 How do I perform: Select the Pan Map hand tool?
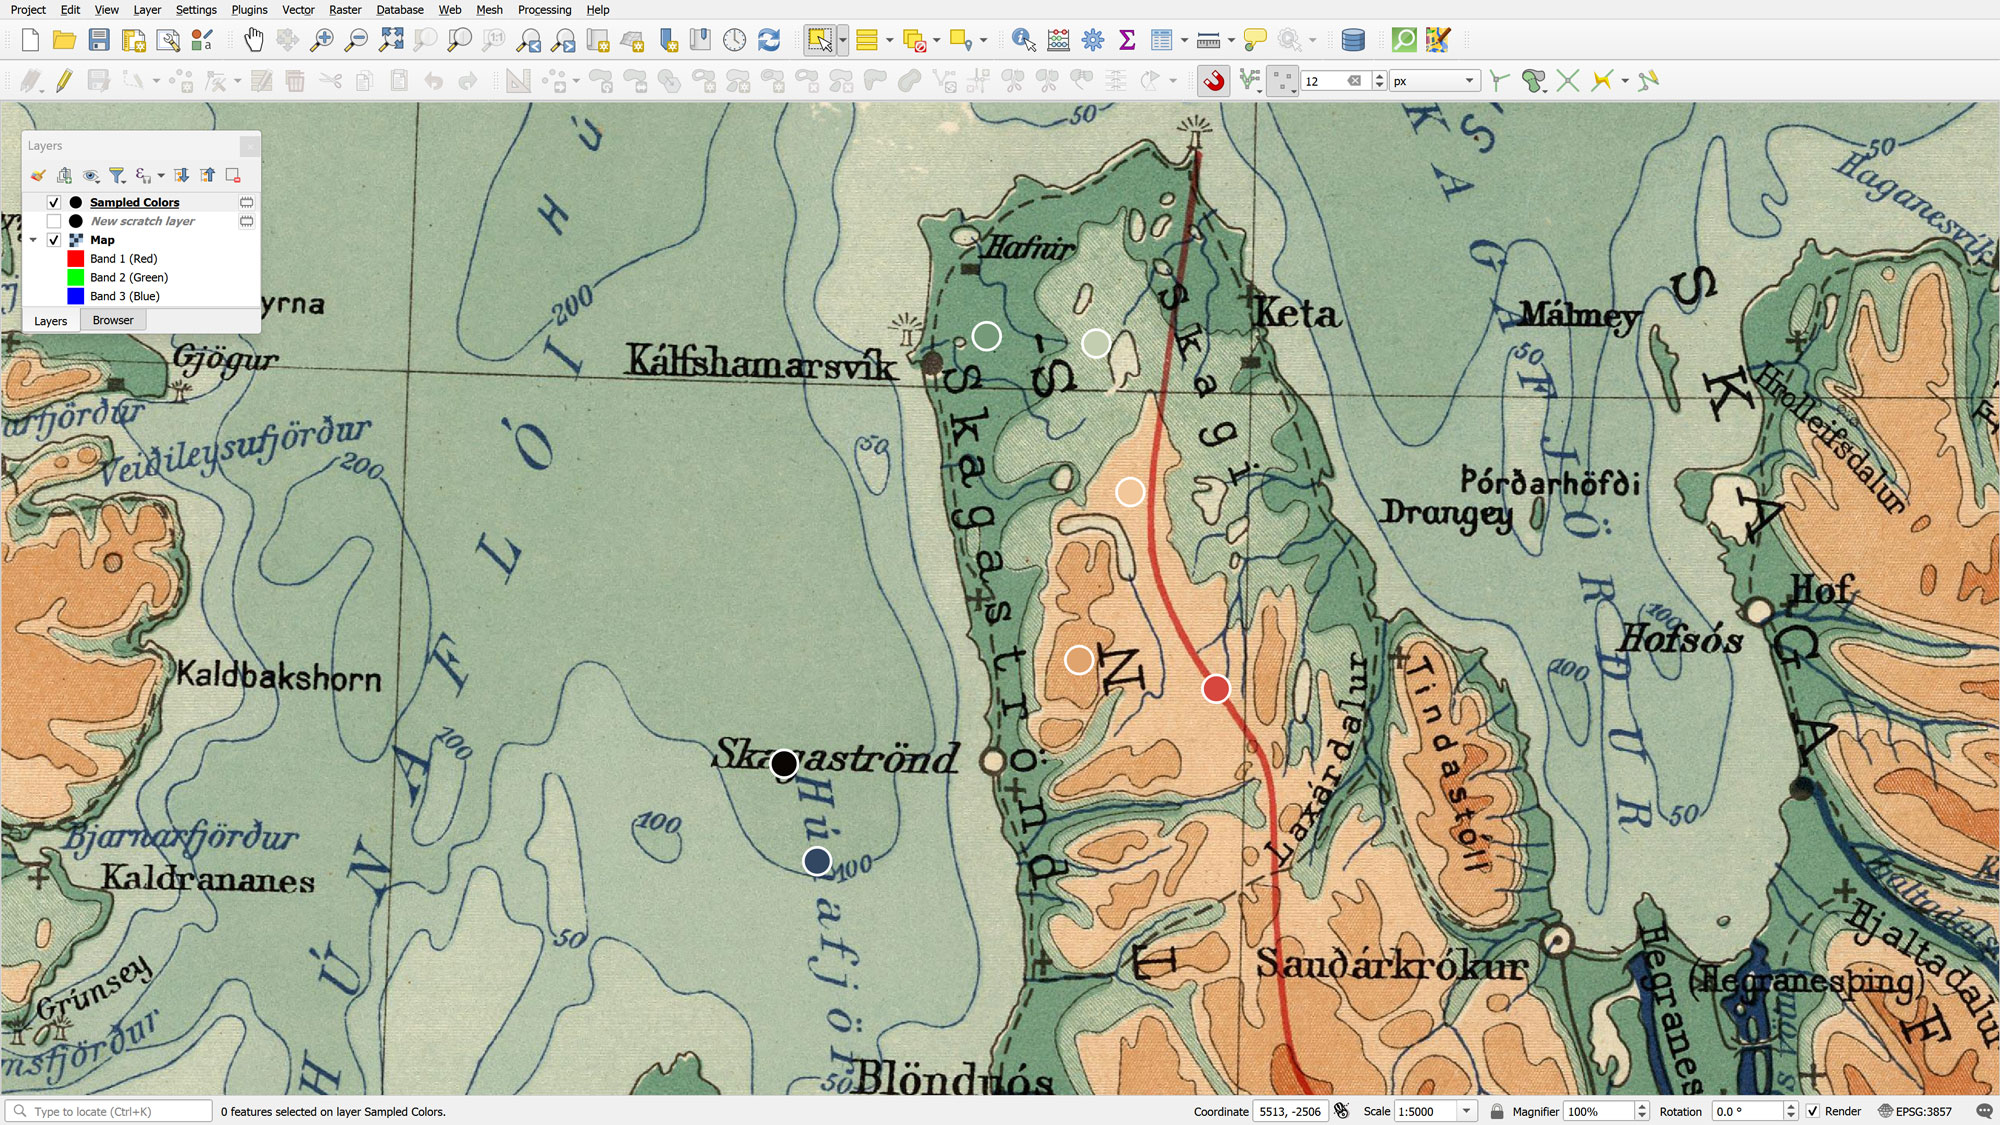[254, 40]
